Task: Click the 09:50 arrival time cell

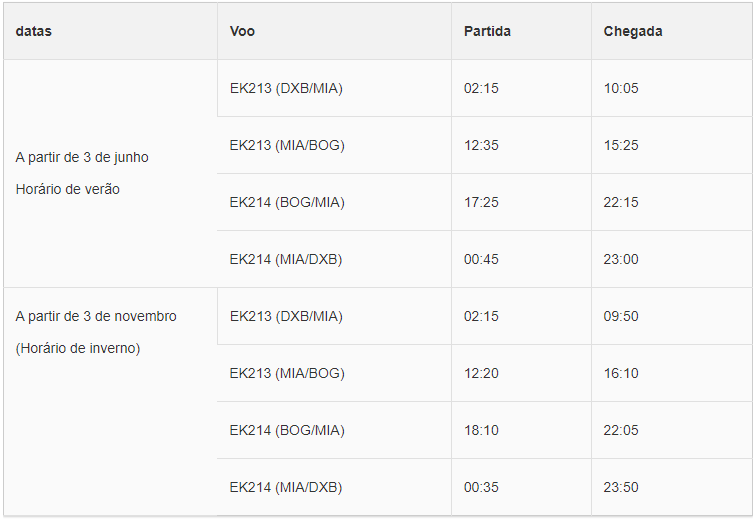Action: [x=621, y=316]
